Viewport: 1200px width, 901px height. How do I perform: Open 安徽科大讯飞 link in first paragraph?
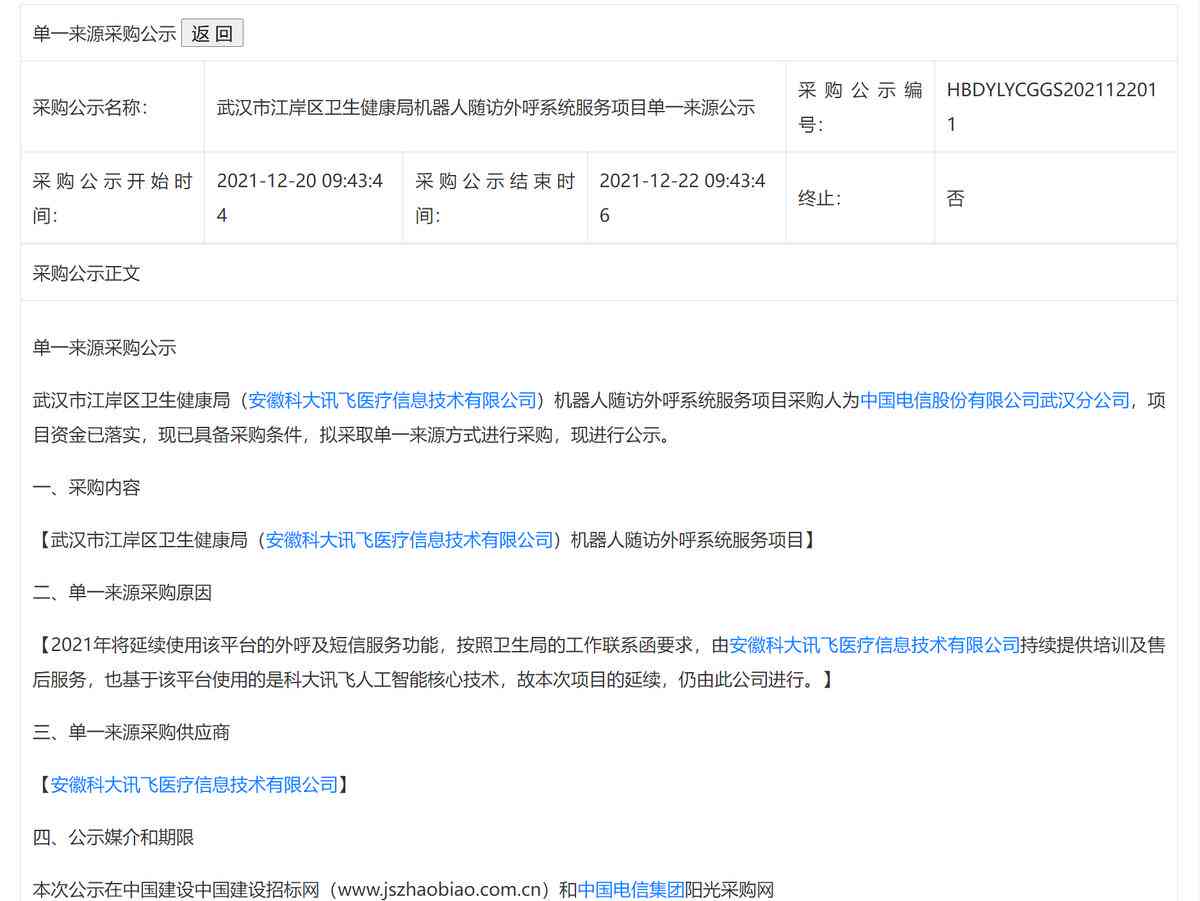coord(393,400)
